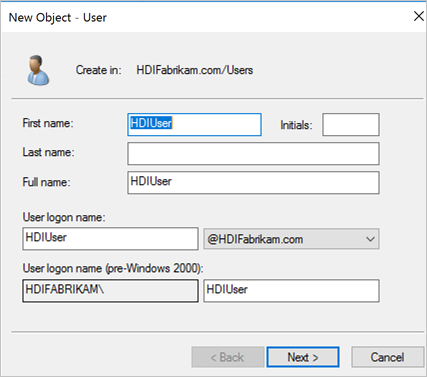Click the User logon name field
Image resolution: width=427 pixels, height=377 pixels.
[110, 239]
